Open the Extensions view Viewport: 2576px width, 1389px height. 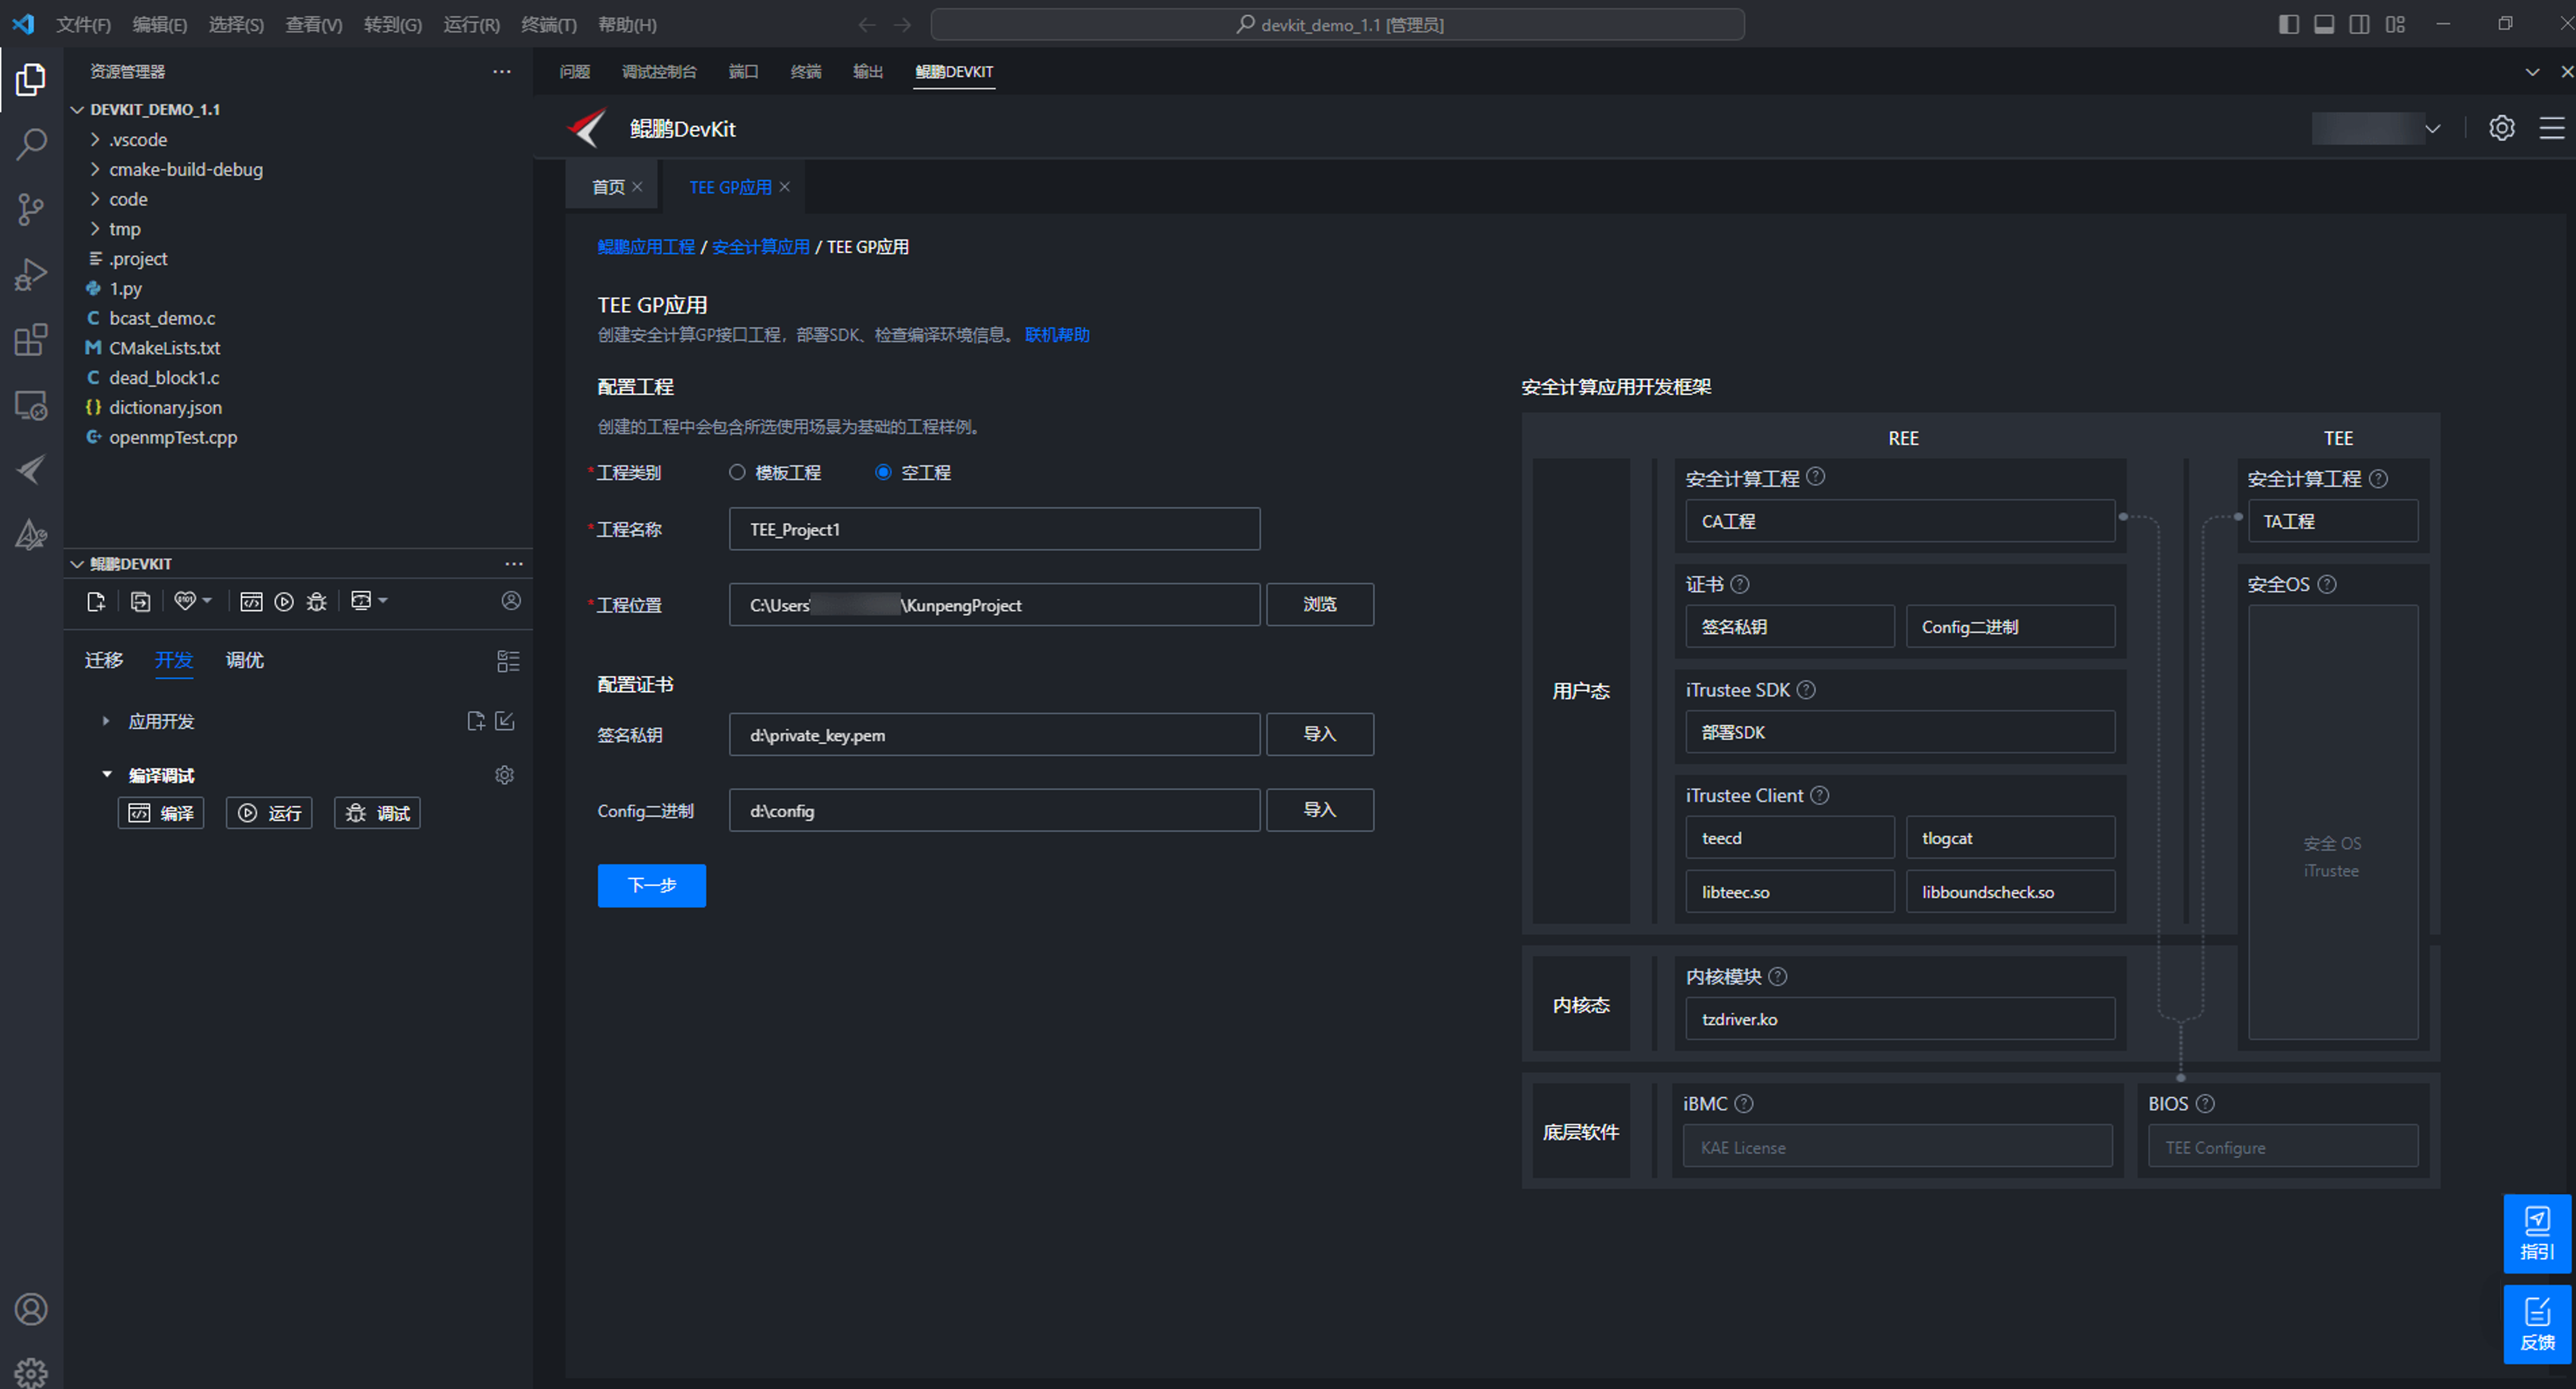(31, 340)
